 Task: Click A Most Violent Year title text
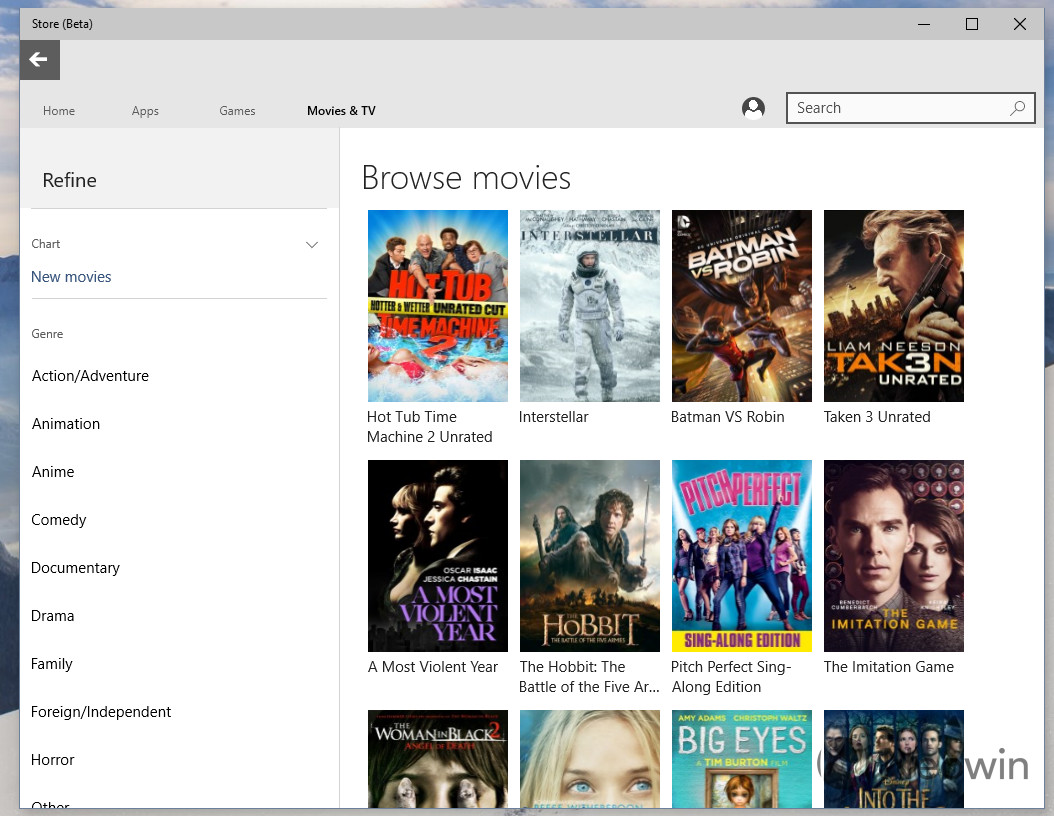pyautogui.click(x=433, y=667)
